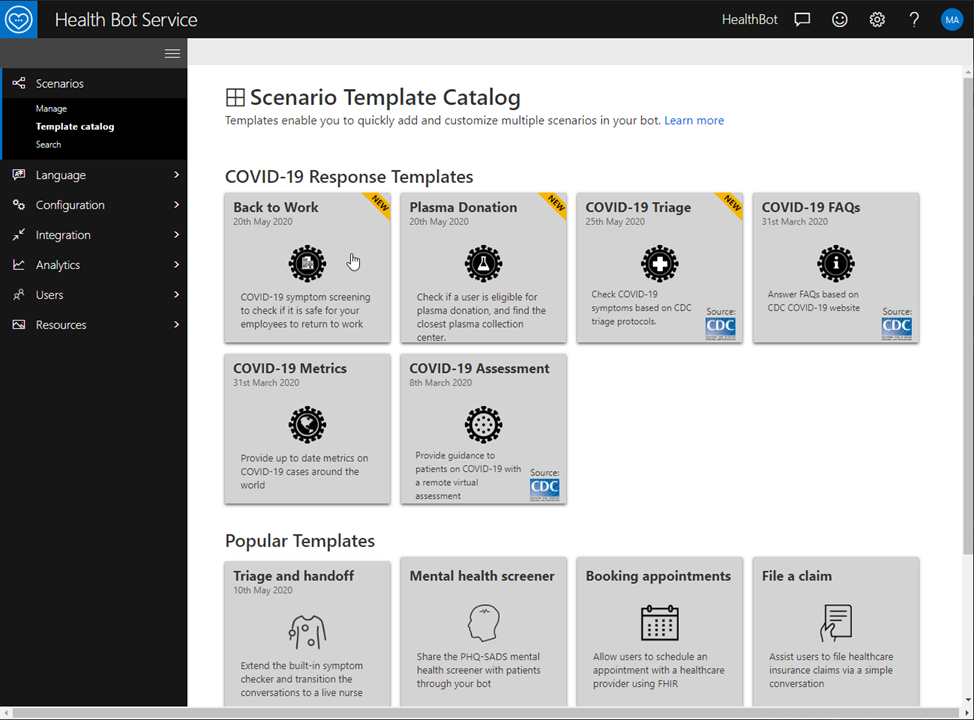
Task: Open the chat bubble icon in header
Action: click(802, 20)
